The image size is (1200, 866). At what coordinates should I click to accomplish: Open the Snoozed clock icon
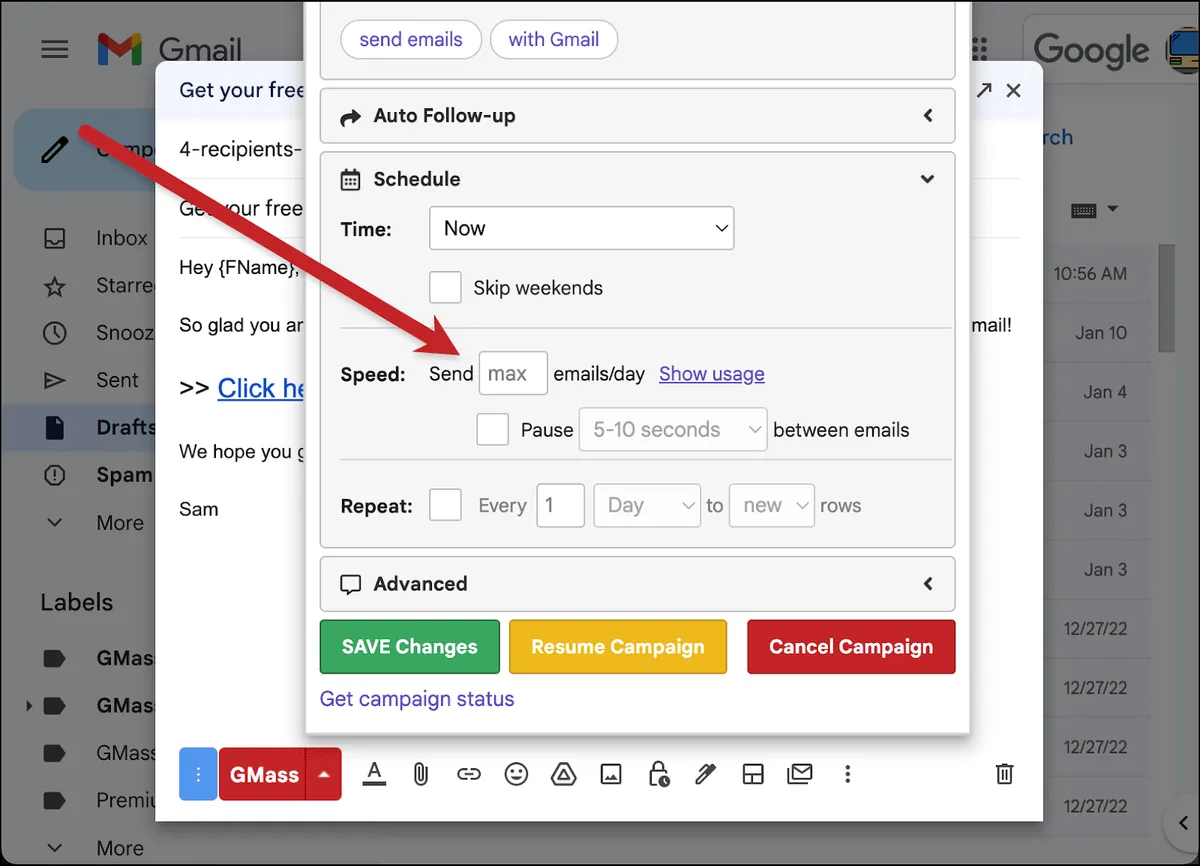[55, 333]
